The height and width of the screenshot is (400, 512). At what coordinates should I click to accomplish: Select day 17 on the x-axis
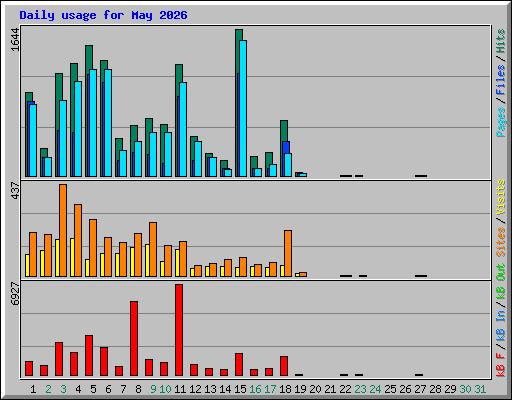click(270, 389)
